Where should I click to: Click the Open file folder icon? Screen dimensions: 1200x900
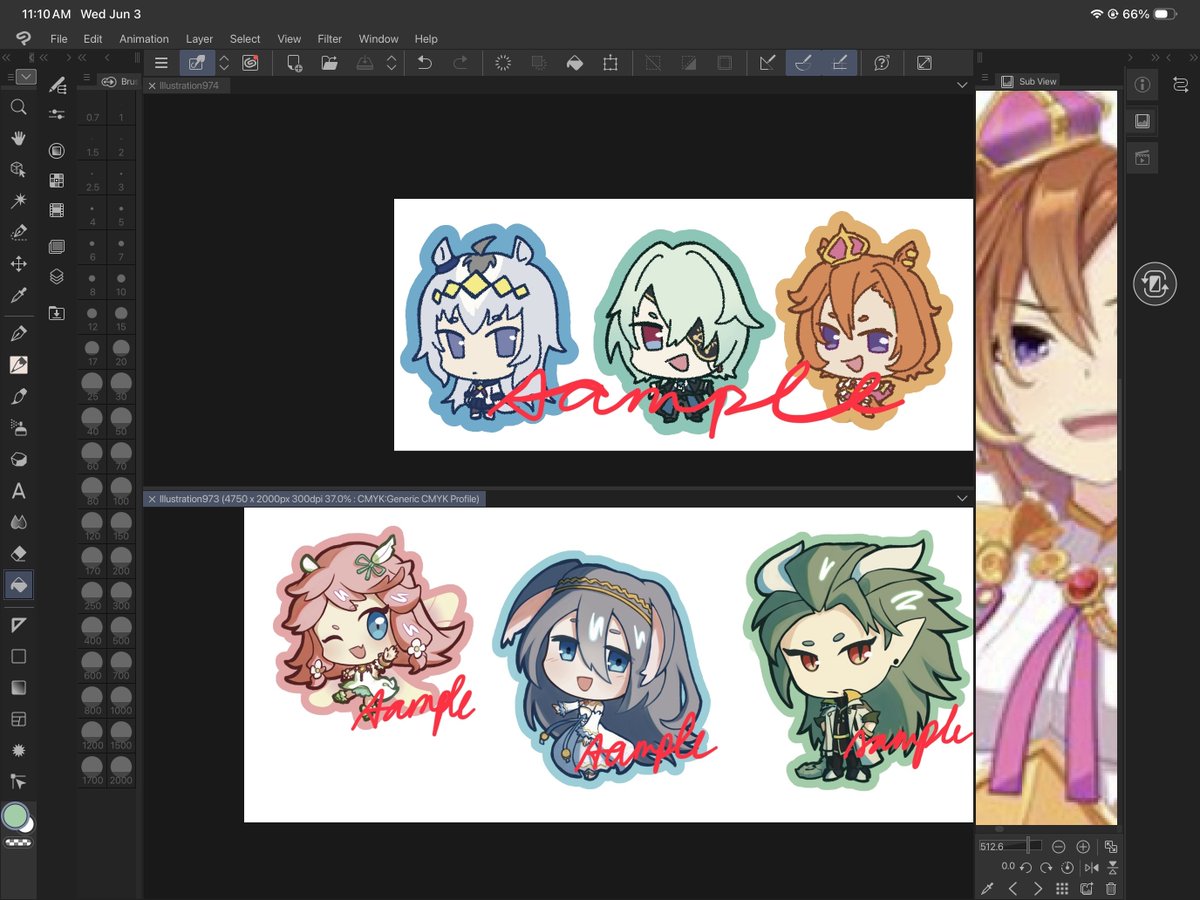tap(329, 63)
